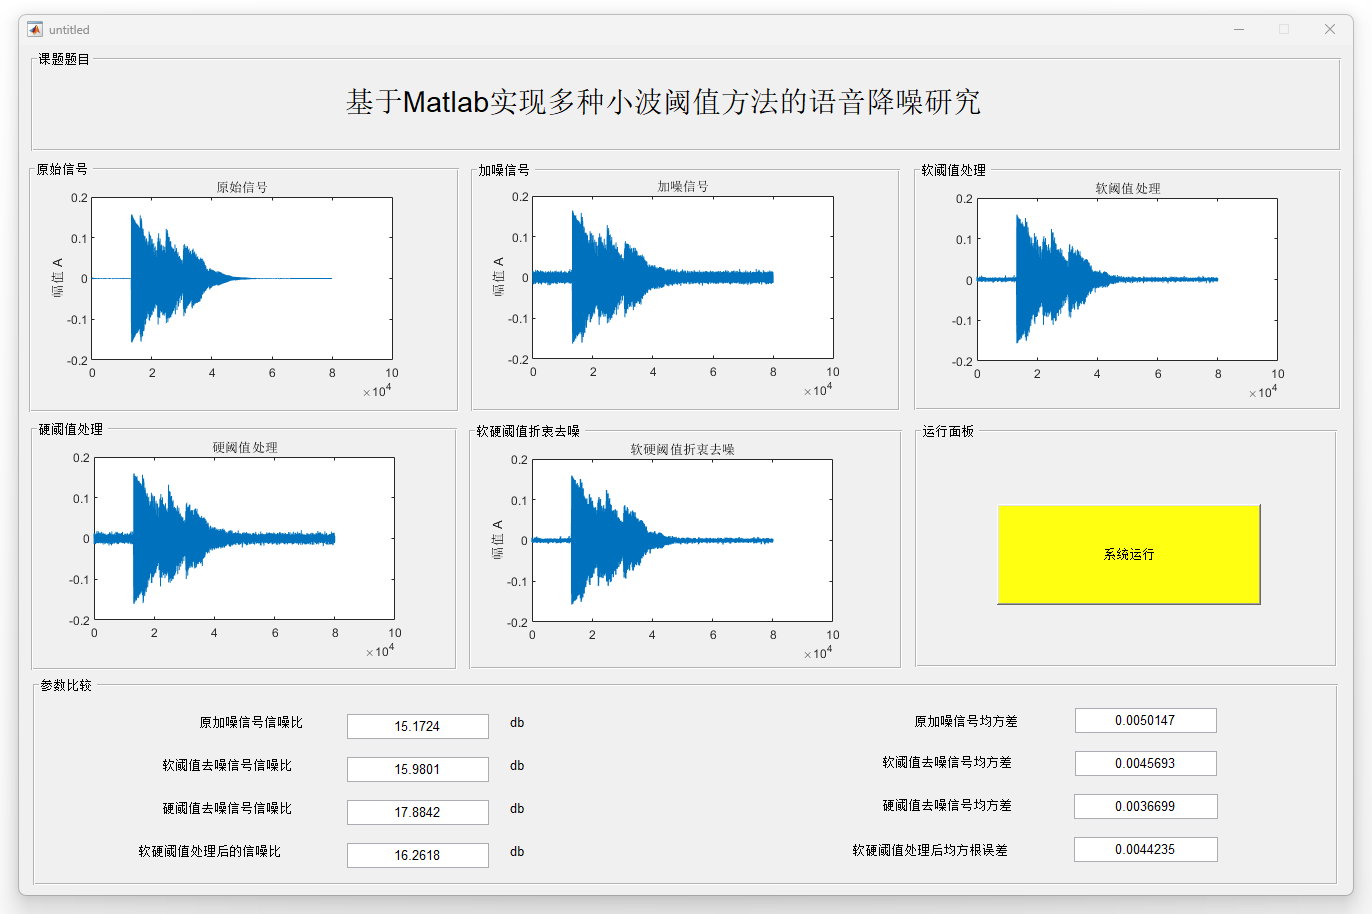This screenshot has width=1372, height=914.
Task: Click the db unit beside the 17.8842 field
Action: coord(517,808)
